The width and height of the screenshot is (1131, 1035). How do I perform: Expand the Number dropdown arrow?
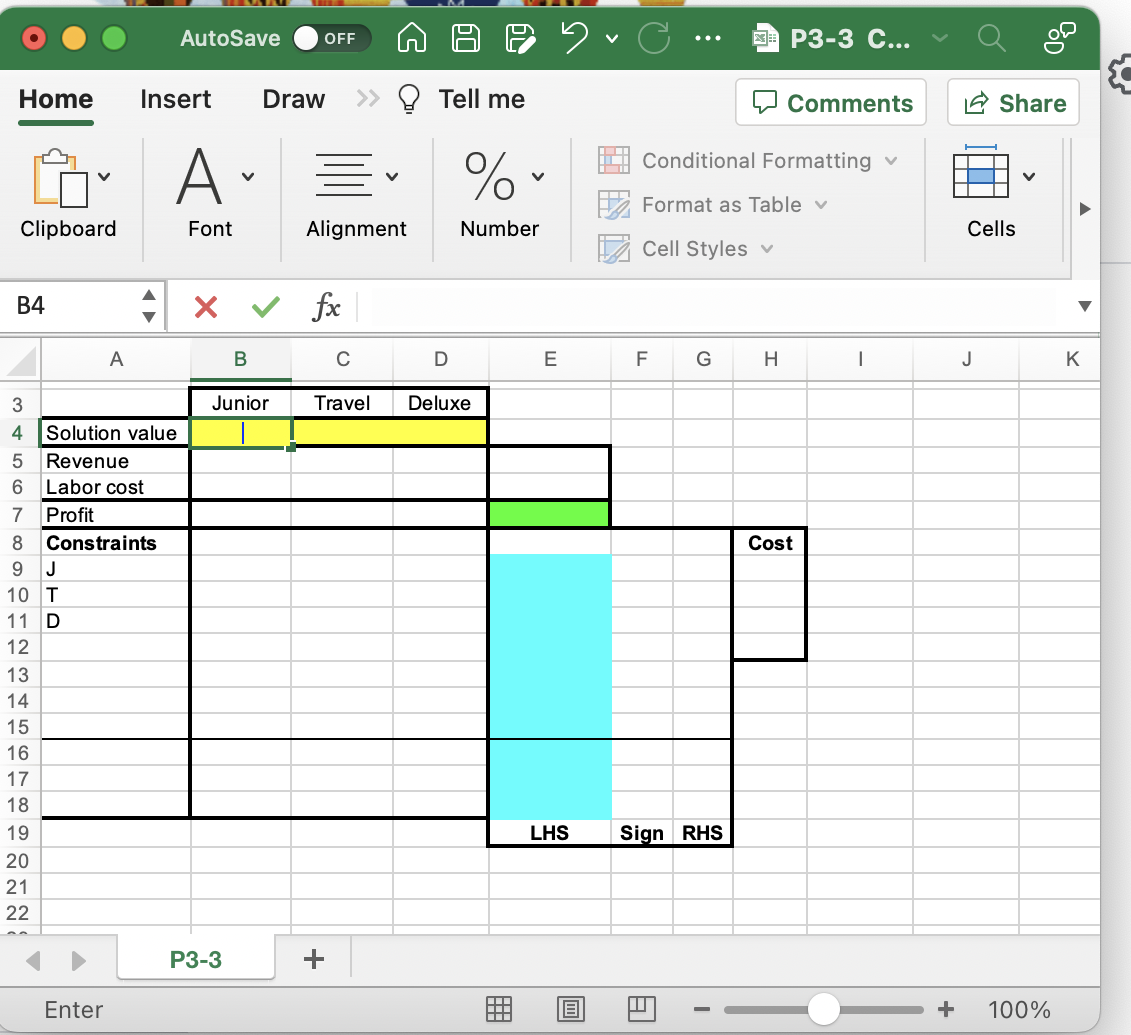[537, 177]
